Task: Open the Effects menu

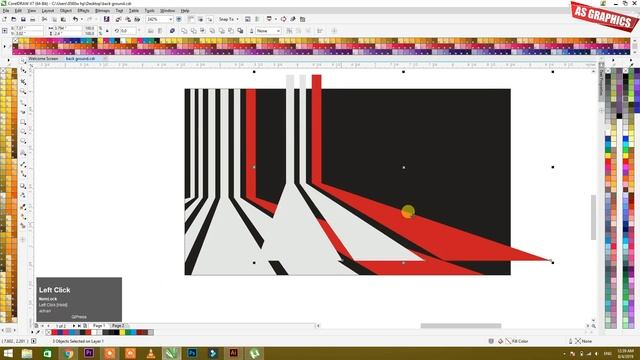Action: pyautogui.click(x=83, y=11)
